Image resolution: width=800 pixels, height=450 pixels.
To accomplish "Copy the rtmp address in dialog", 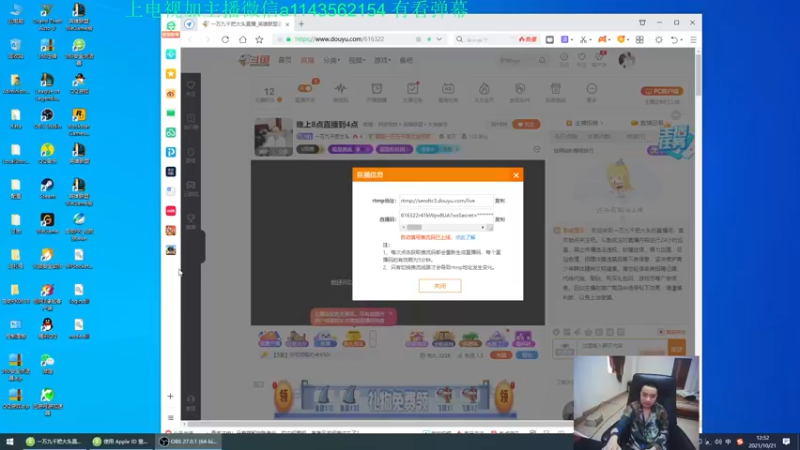I will (500, 201).
